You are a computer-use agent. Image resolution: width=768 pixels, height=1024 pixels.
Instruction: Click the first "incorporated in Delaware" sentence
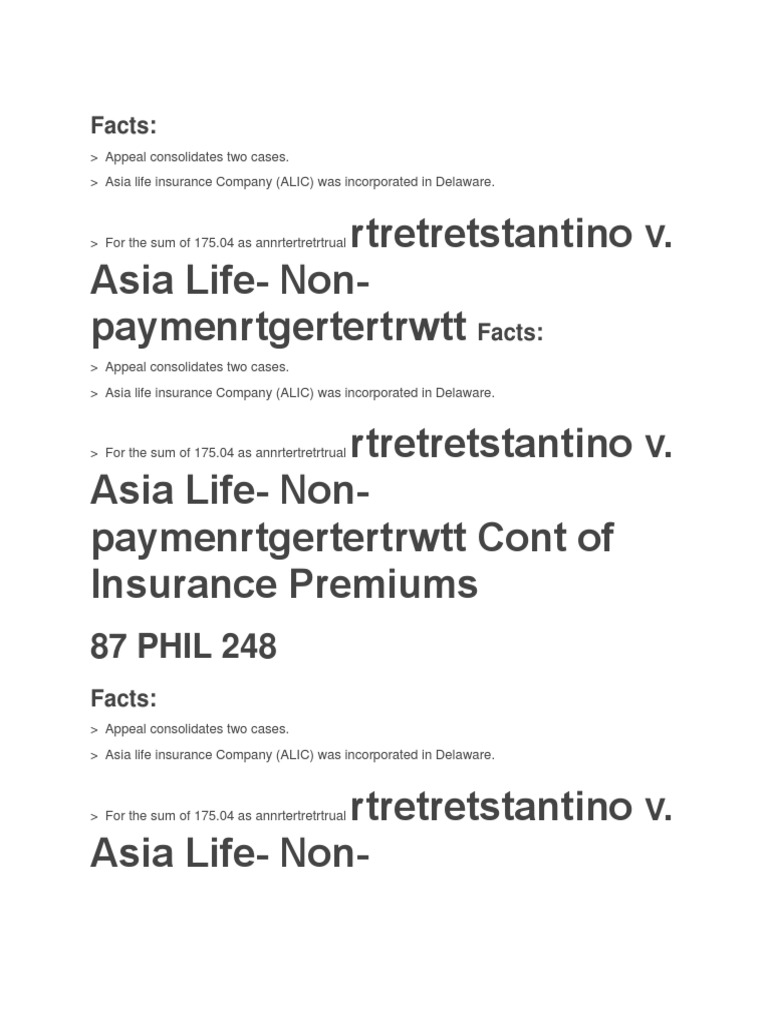[x=299, y=182]
